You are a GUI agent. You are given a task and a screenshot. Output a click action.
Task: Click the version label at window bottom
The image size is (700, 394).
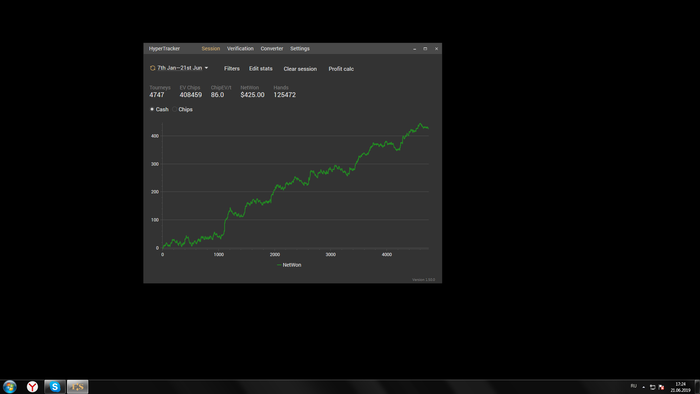pyautogui.click(x=423, y=280)
